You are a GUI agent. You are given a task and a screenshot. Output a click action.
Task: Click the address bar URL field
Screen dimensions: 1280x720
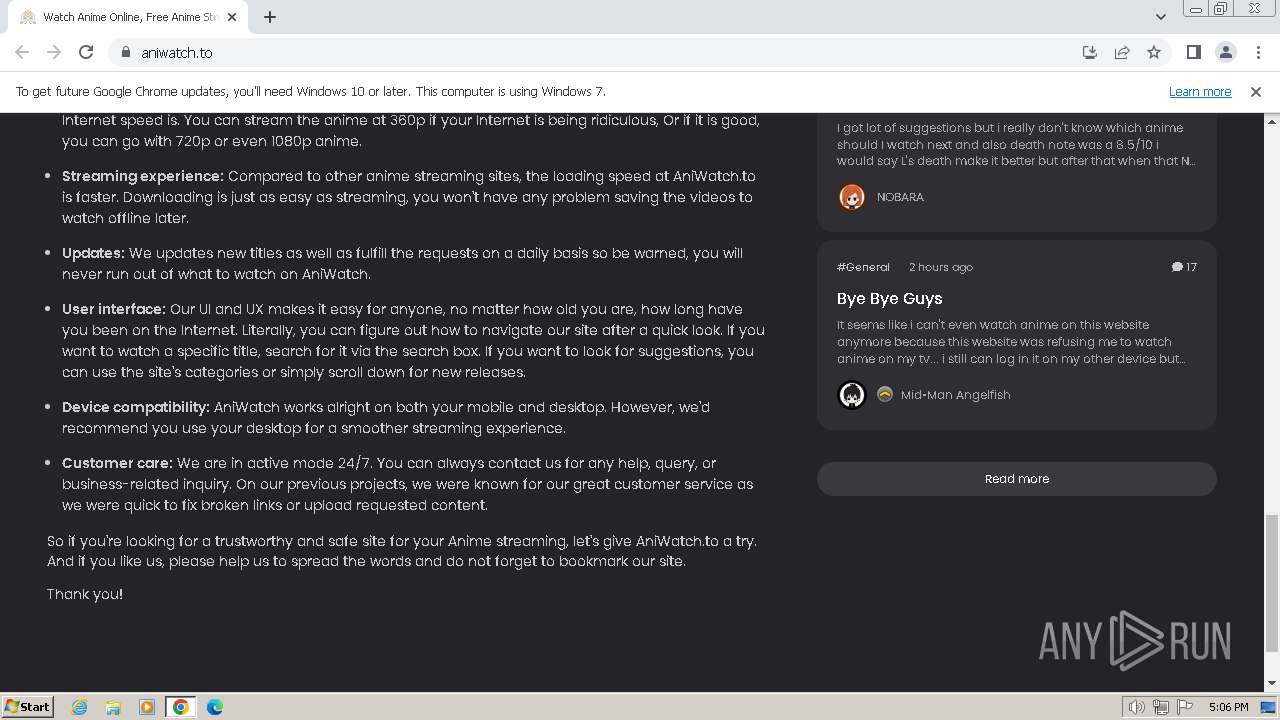tap(600, 52)
